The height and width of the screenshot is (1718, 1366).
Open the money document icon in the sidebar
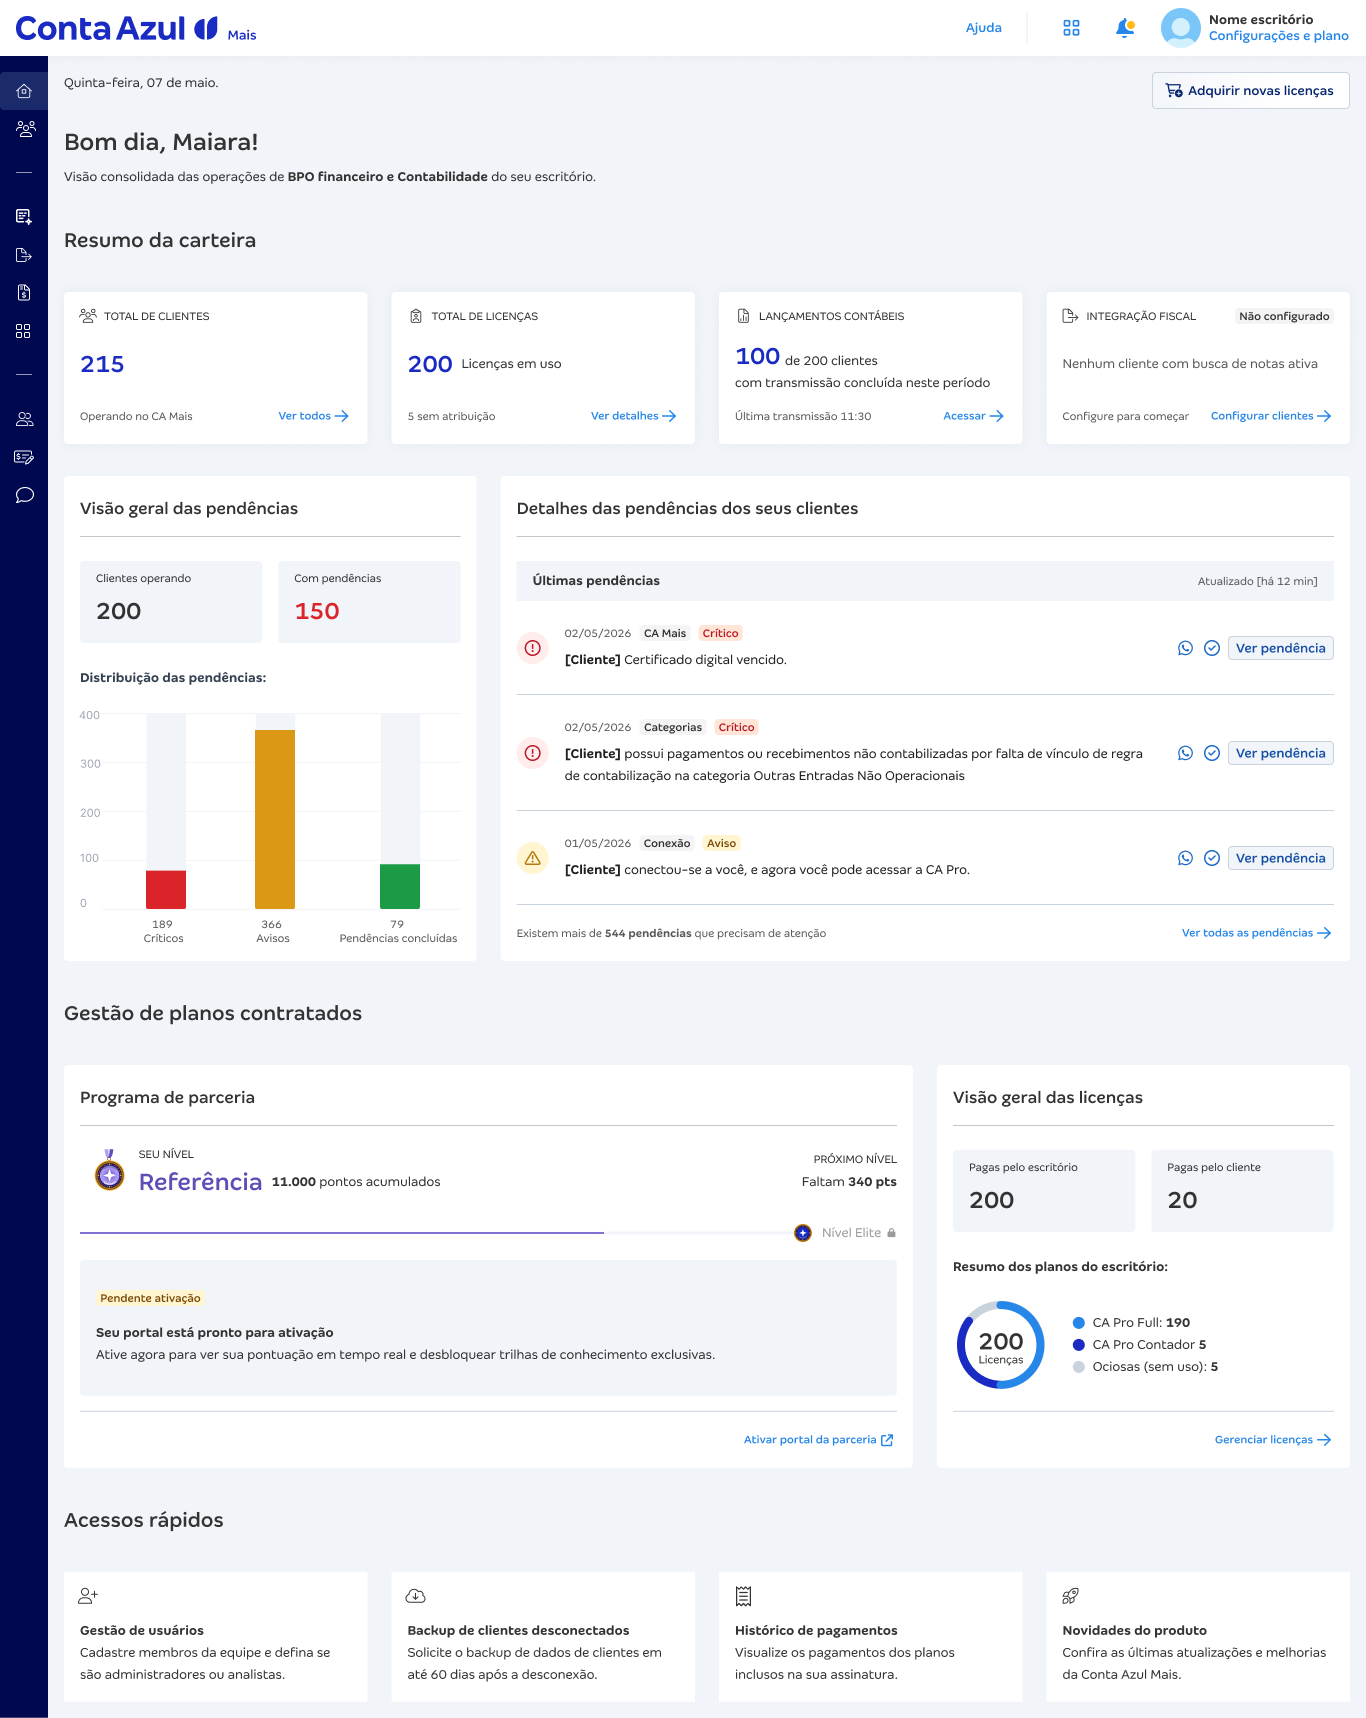[24, 293]
